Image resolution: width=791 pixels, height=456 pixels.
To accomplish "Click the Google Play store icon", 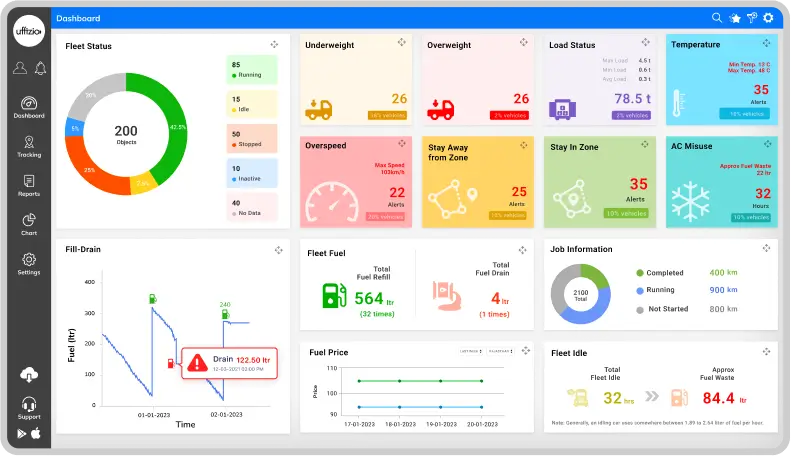I will 21,433.
